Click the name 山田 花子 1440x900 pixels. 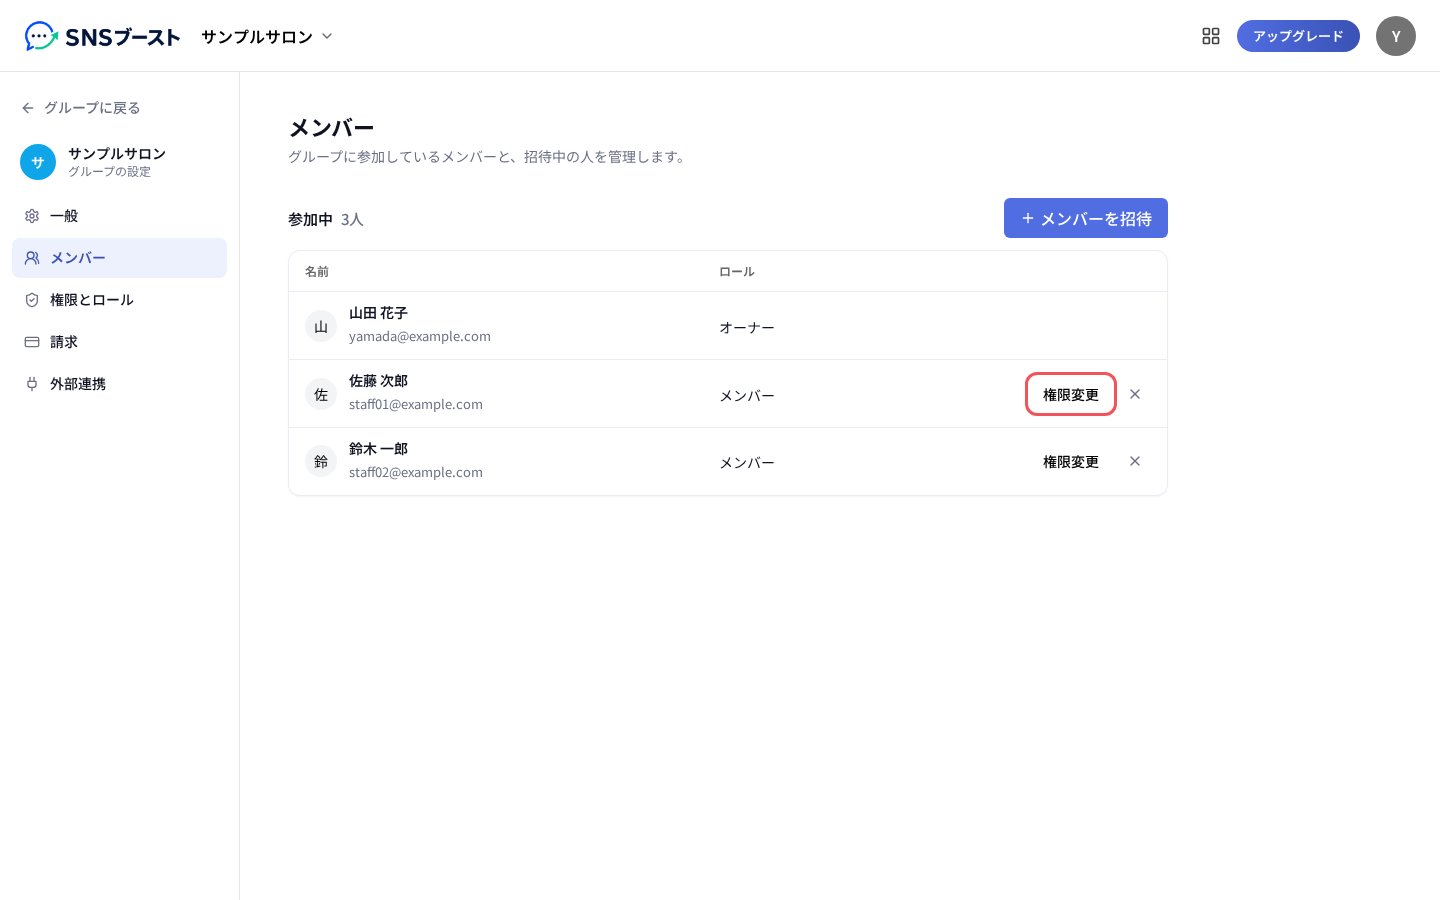click(378, 313)
